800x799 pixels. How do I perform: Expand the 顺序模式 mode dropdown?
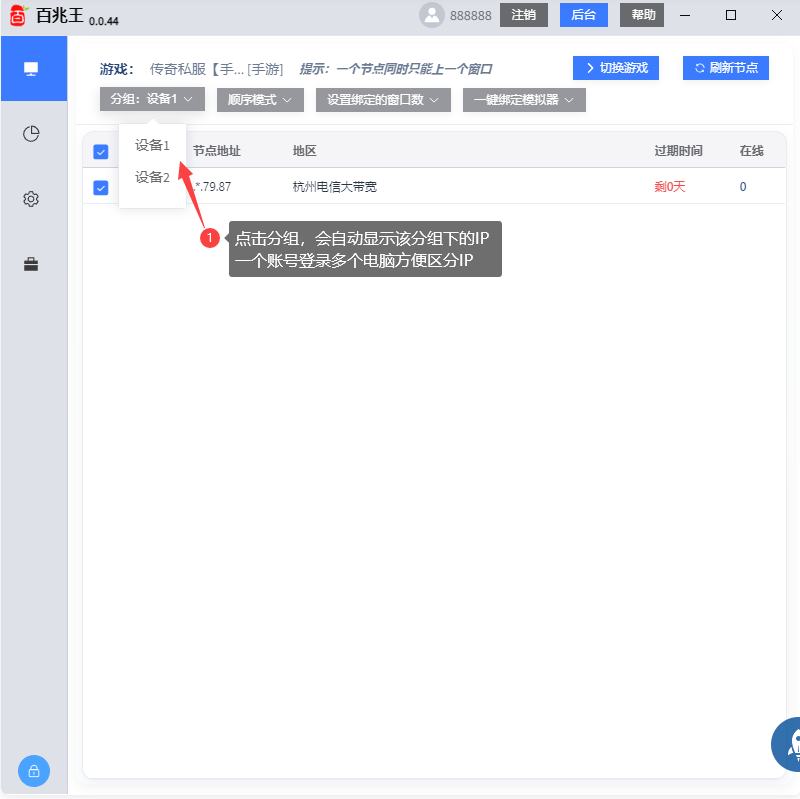pos(259,99)
